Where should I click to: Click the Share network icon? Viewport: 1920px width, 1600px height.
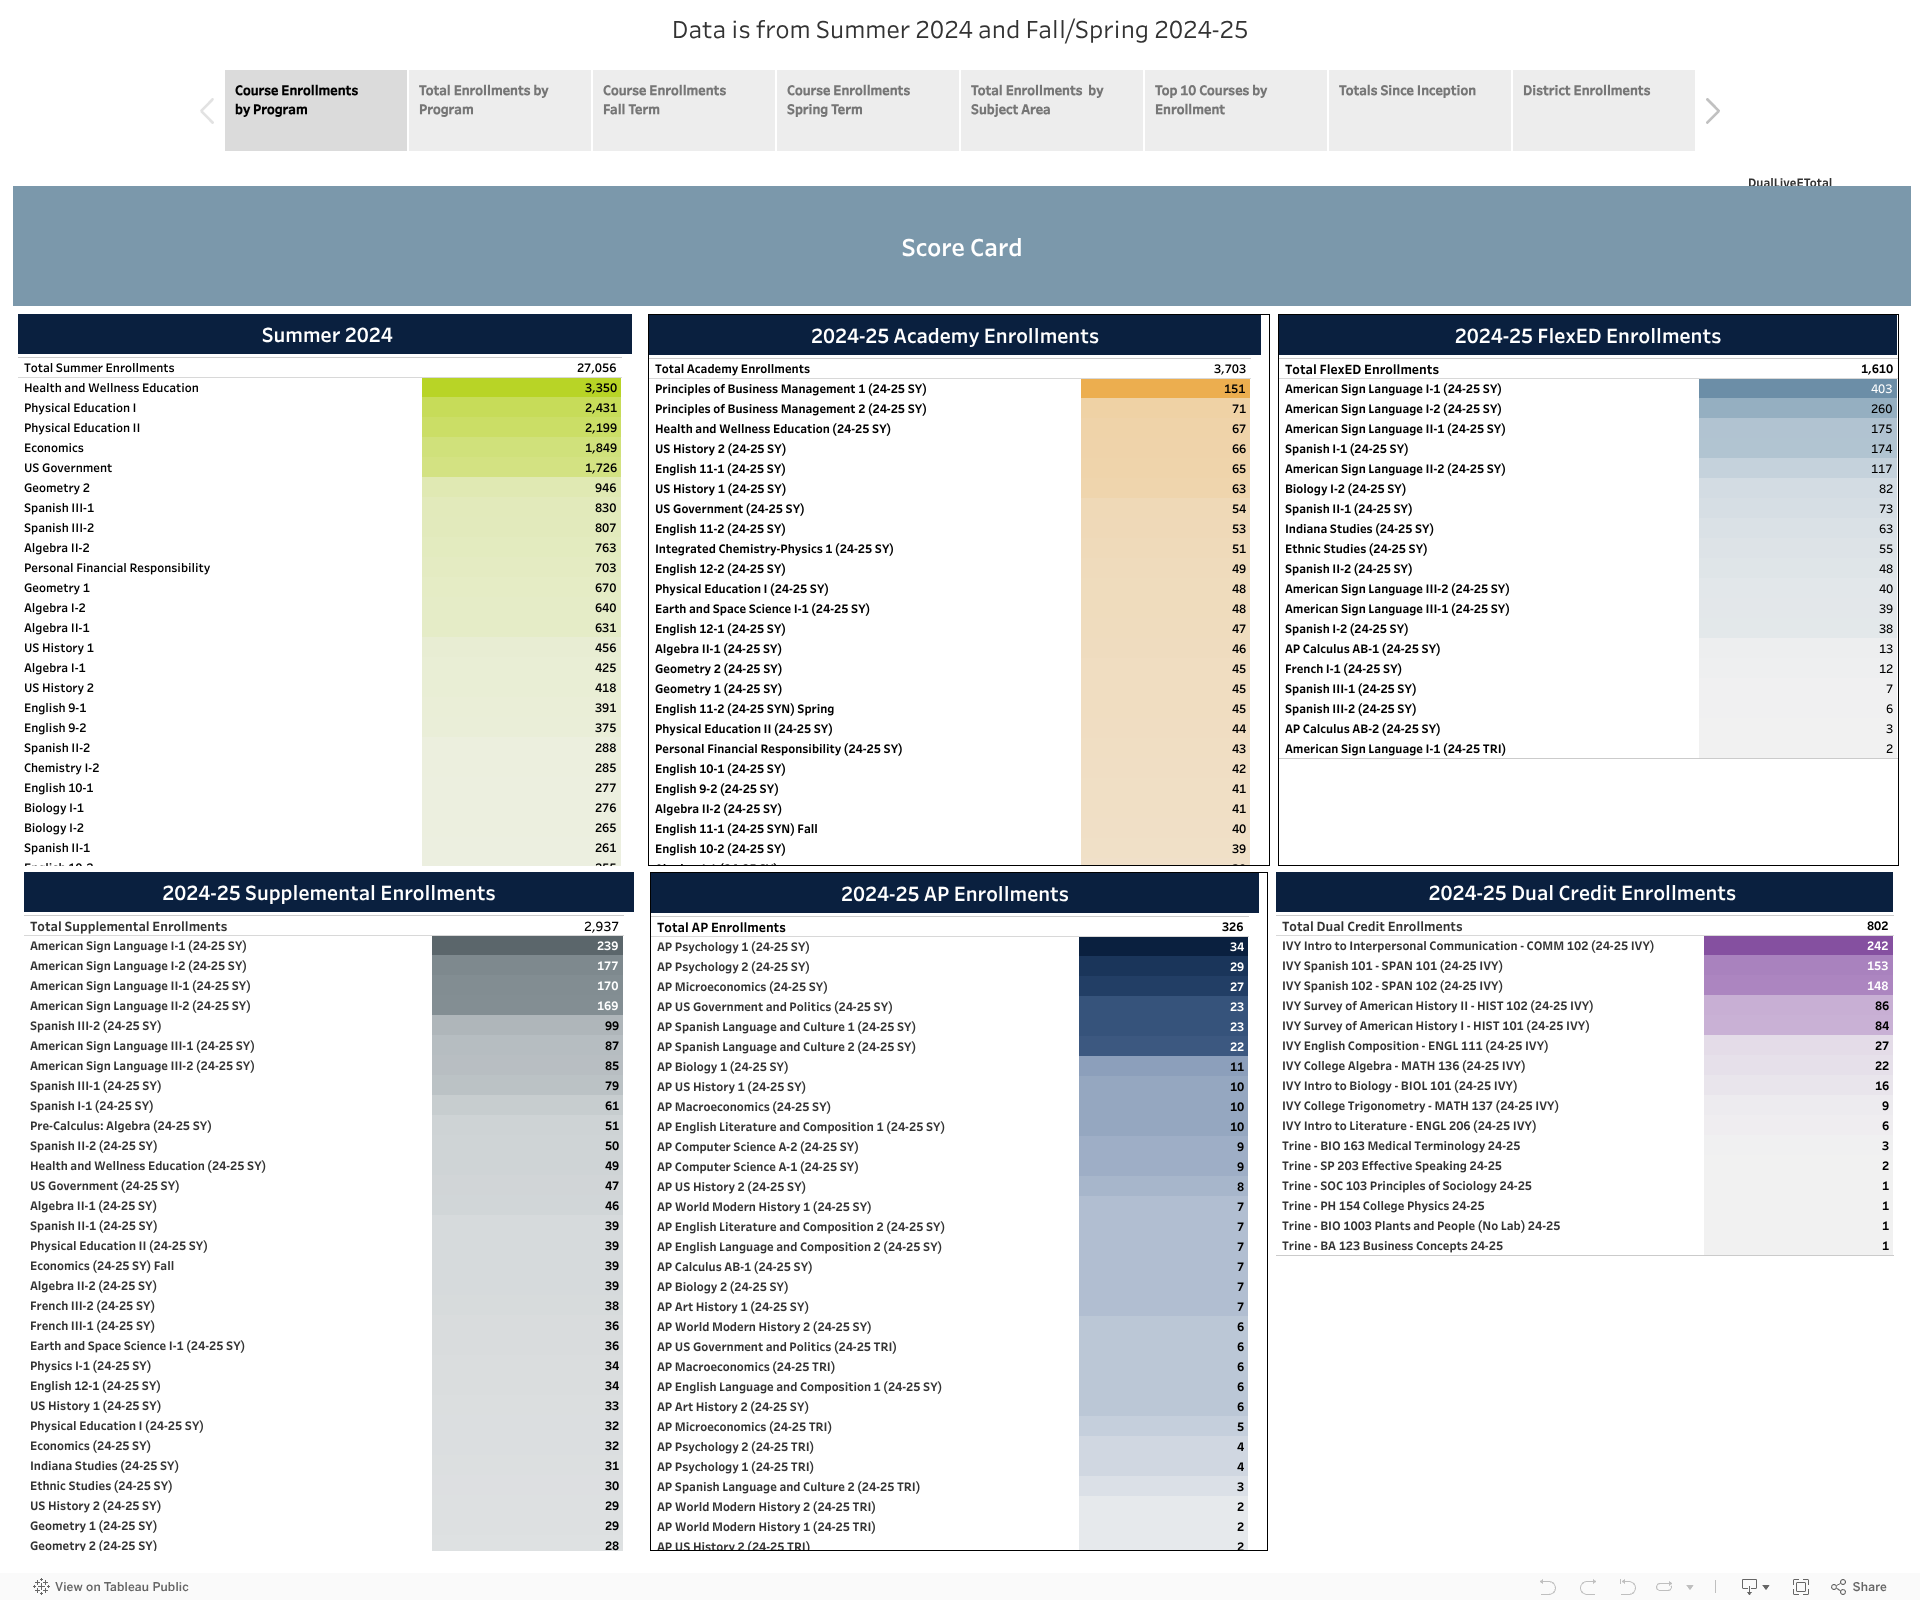click(x=1838, y=1586)
